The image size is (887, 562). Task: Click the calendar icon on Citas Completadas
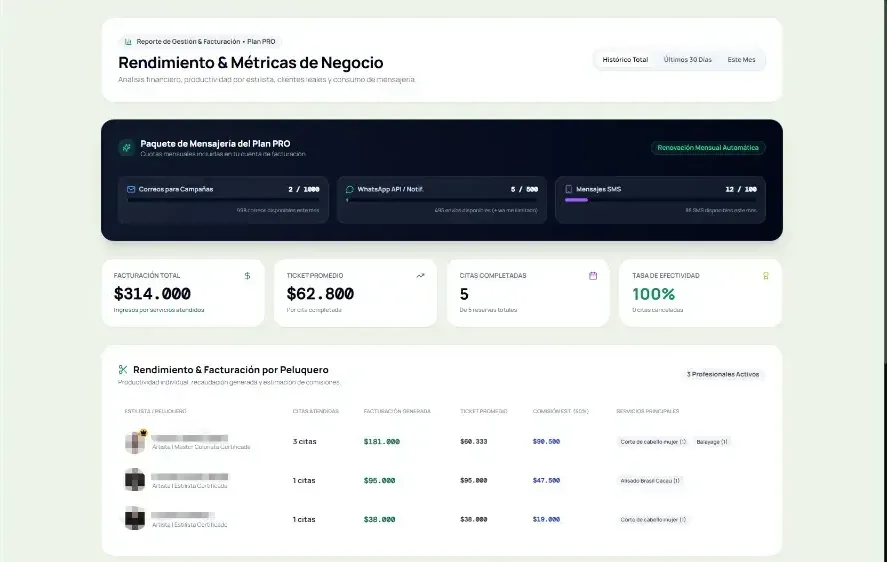[x=593, y=276]
